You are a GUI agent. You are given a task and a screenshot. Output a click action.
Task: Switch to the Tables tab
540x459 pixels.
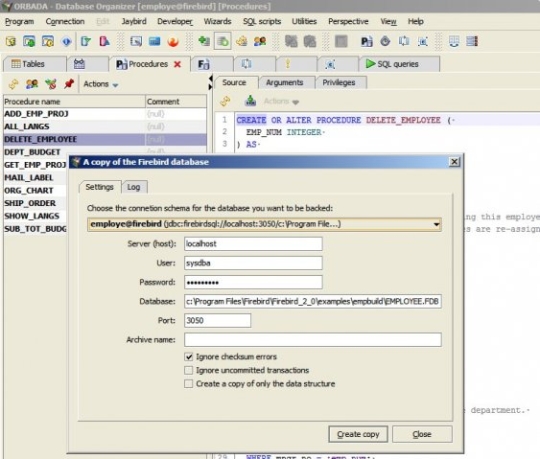coord(34,64)
